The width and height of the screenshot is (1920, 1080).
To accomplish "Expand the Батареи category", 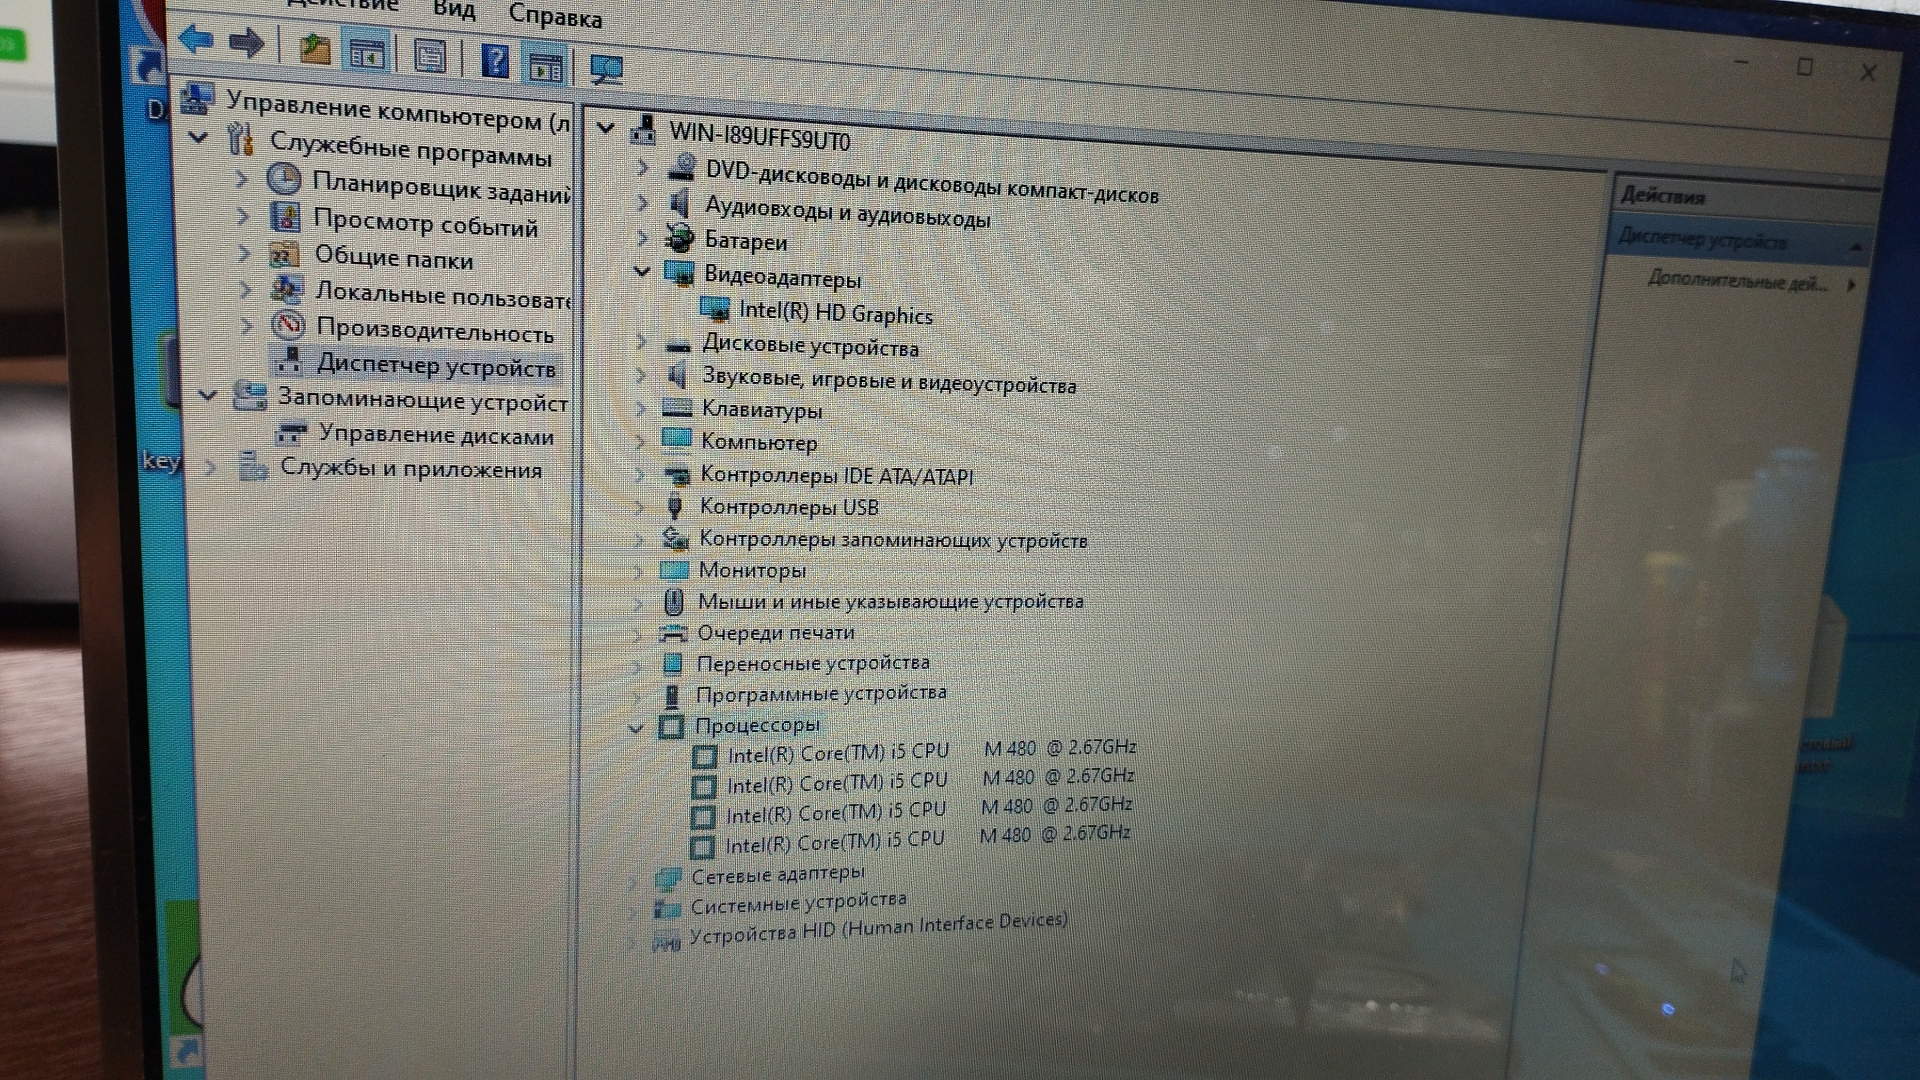I will [x=643, y=238].
